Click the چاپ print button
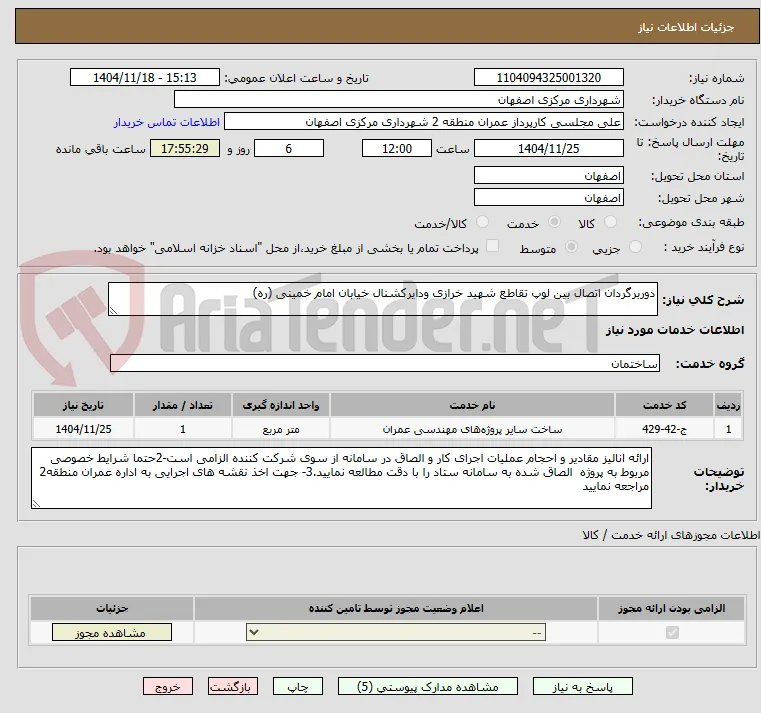Viewport: 761px width, 713px height. coord(298,687)
